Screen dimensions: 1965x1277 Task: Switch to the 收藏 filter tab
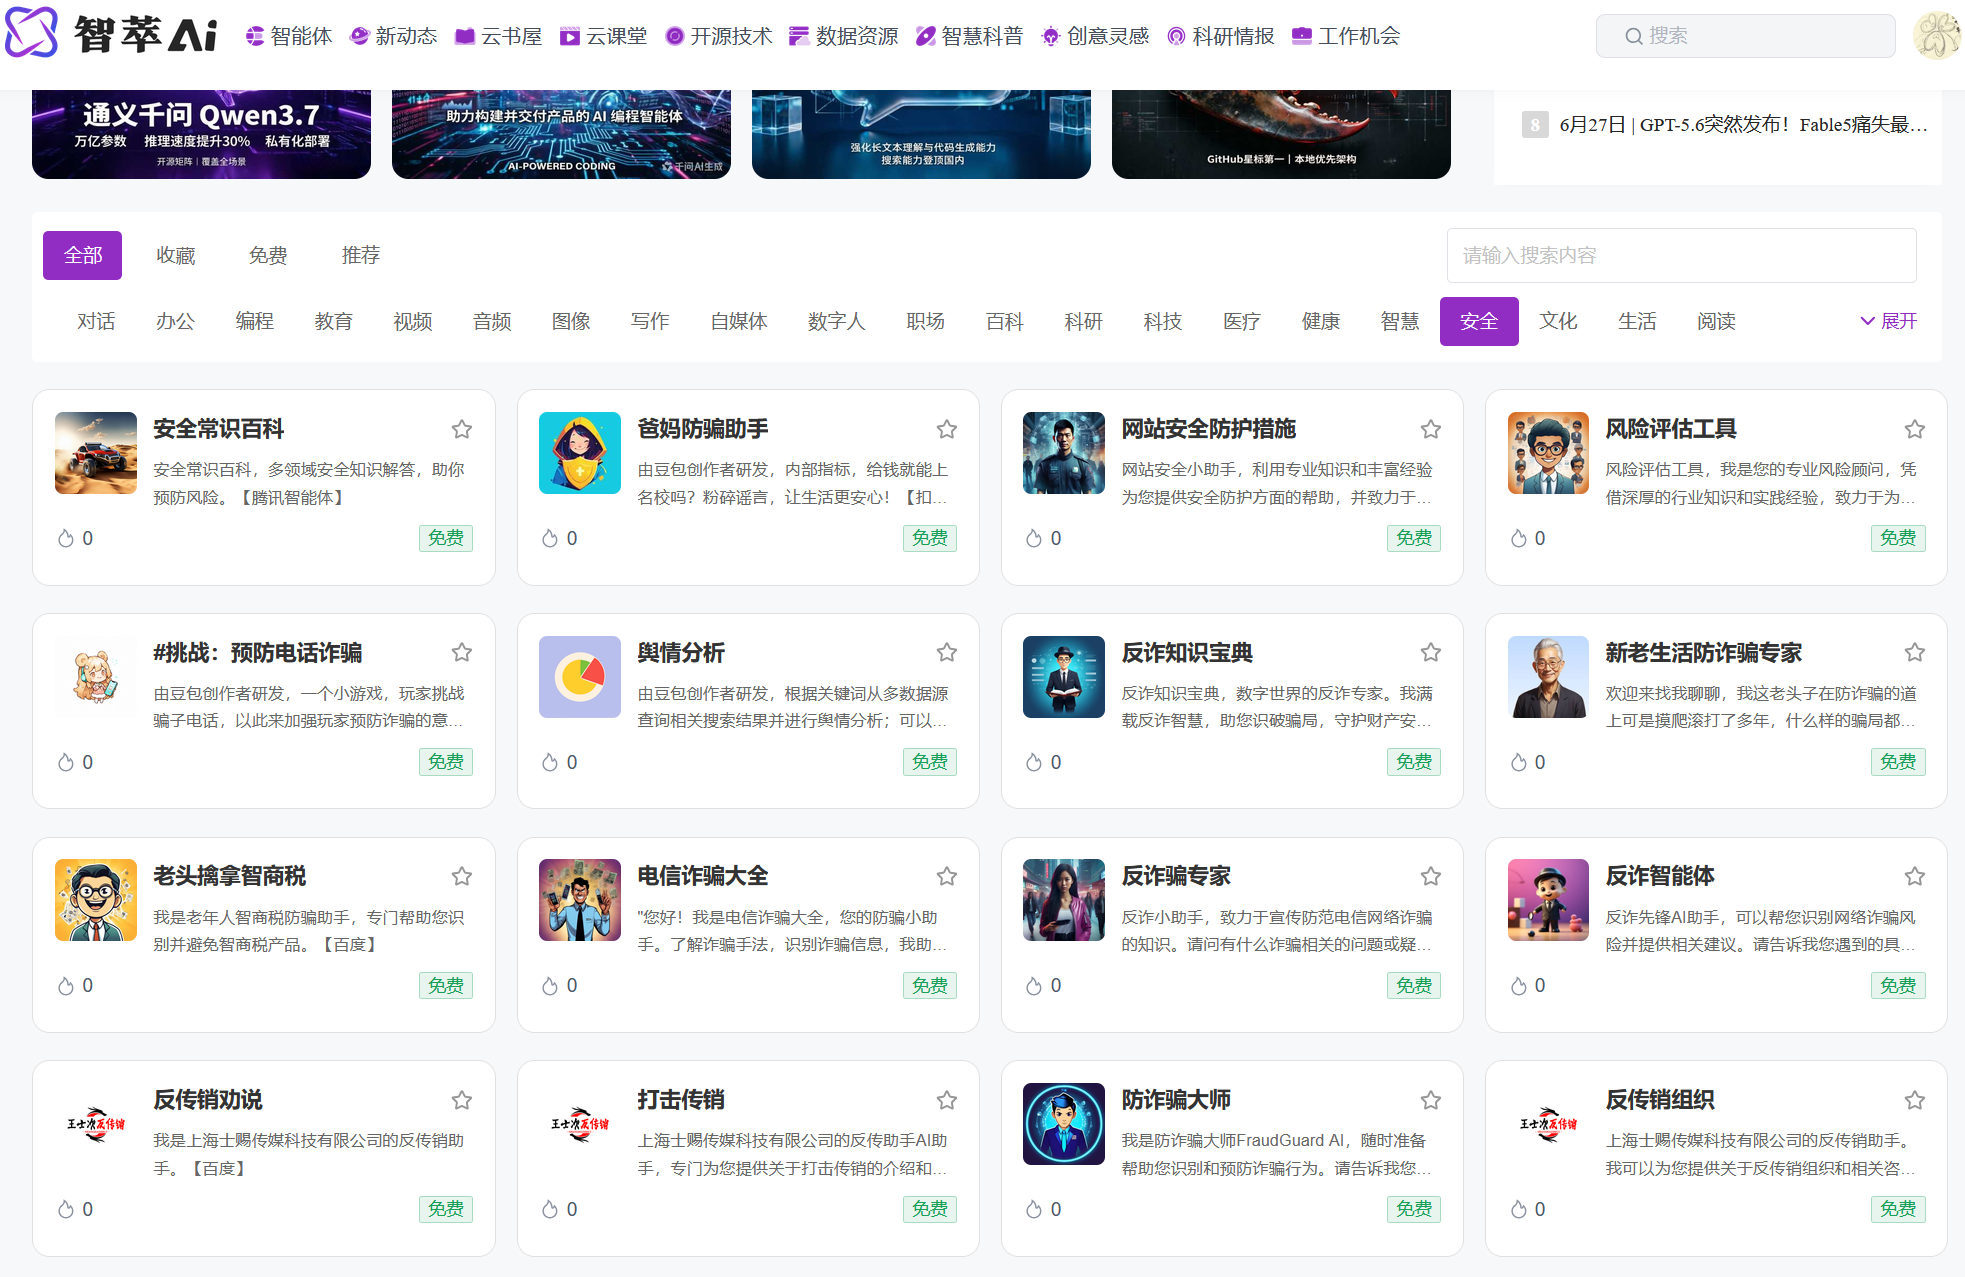pos(176,255)
